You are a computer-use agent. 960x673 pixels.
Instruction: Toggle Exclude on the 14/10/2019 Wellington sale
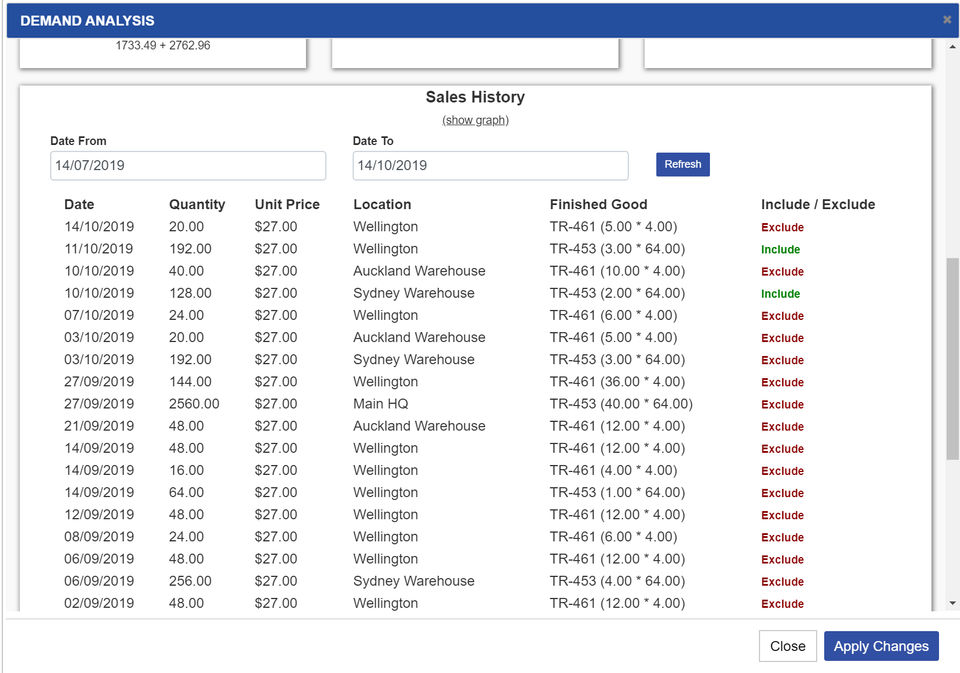[x=782, y=227]
